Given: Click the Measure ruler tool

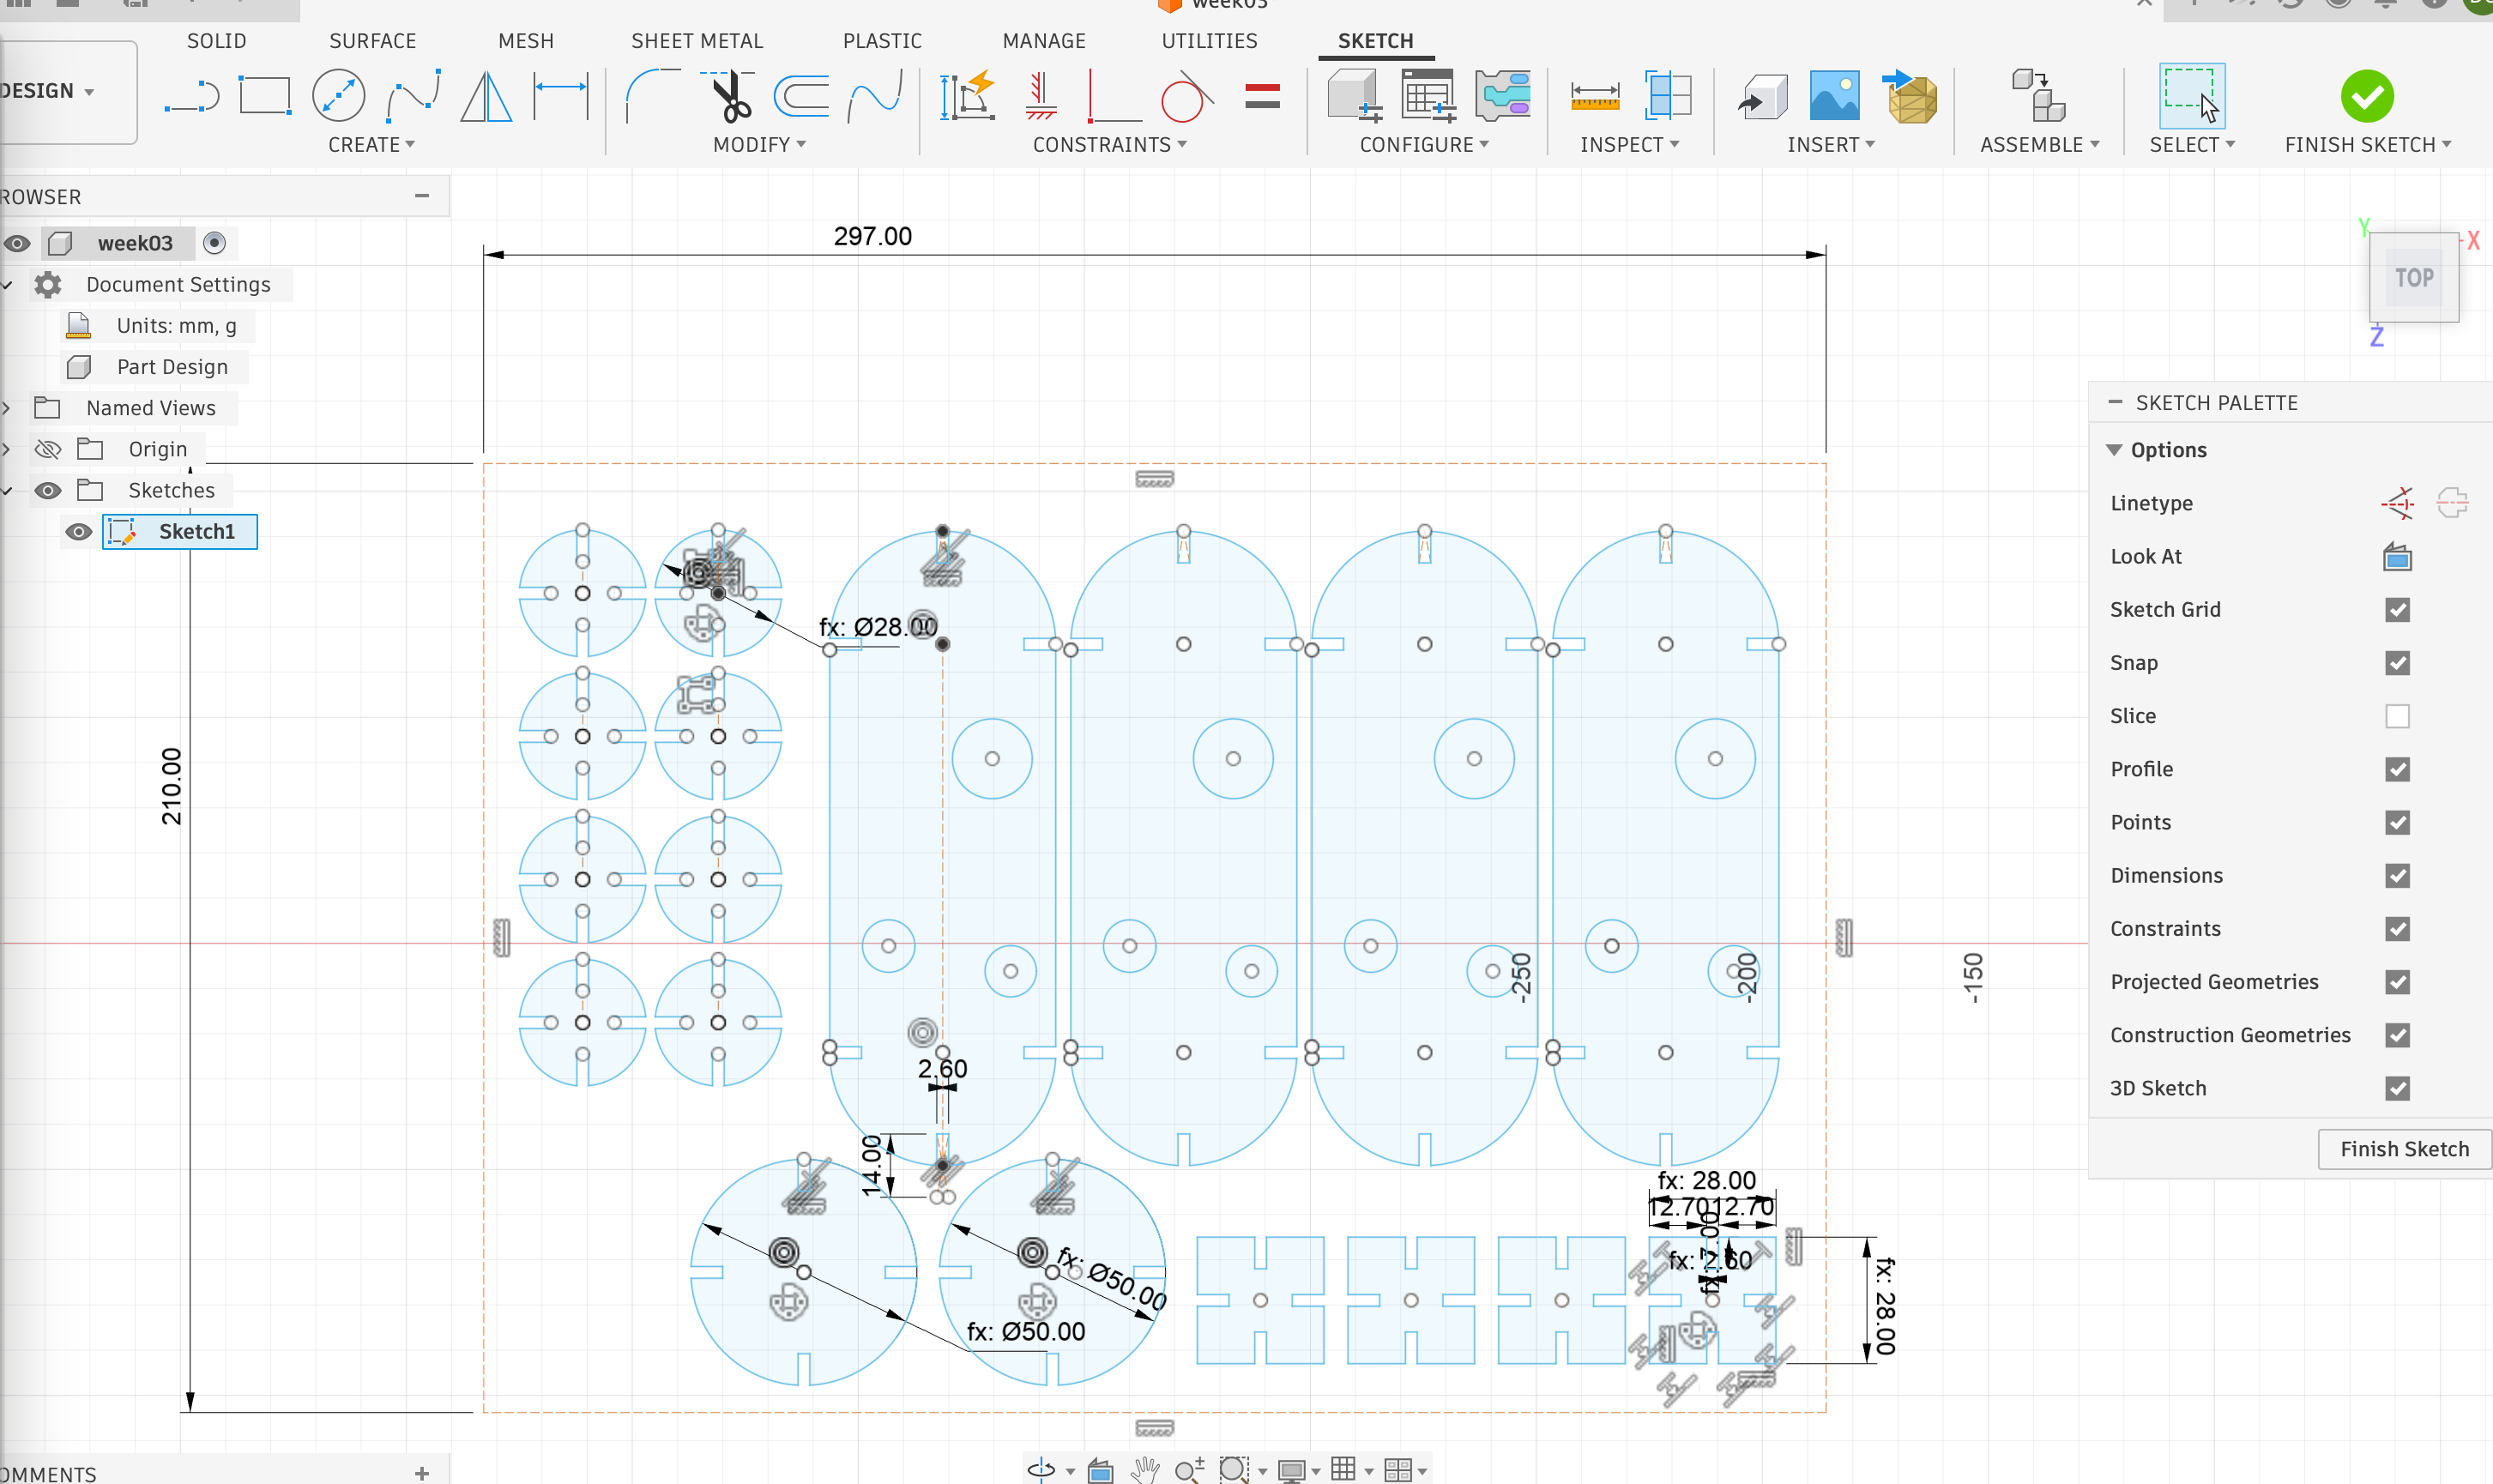Looking at the screenshot, I should 1595,97.
